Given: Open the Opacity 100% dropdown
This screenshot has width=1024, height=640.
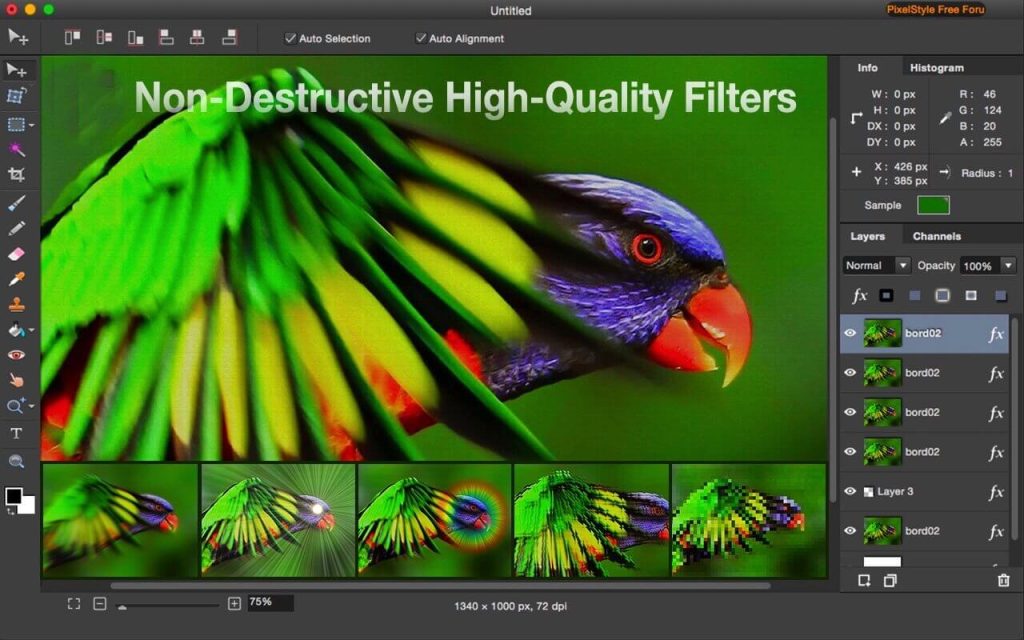Looking at the screenshot, I should (987, 265).
